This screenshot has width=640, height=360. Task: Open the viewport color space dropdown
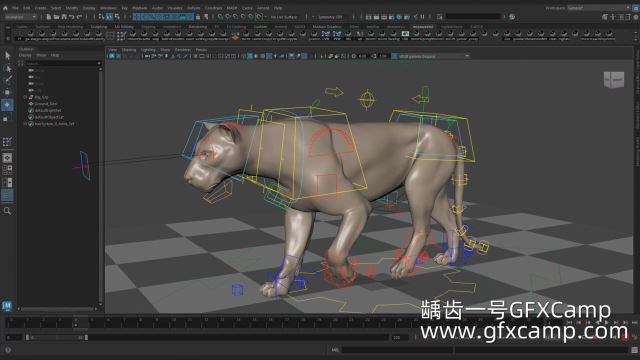click(431, 56)
